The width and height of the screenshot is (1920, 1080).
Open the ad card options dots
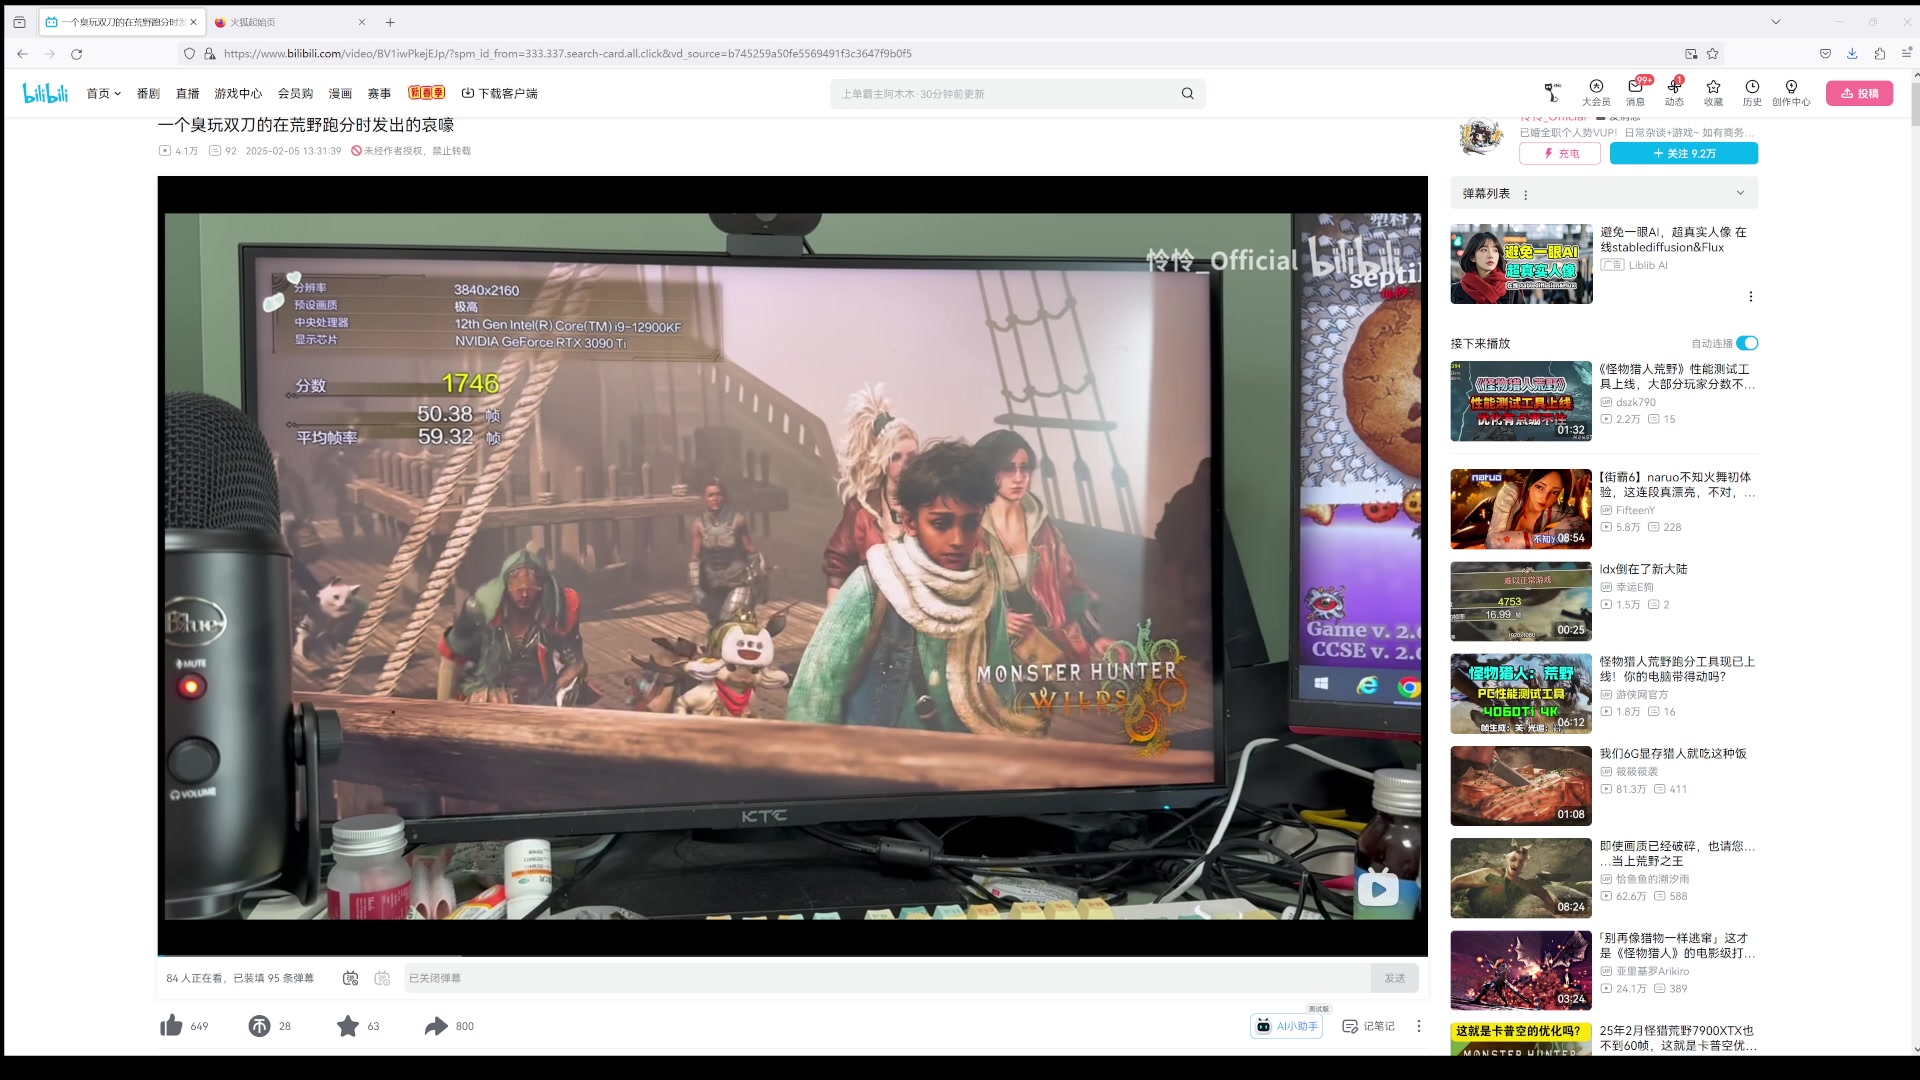(x=1750, y=297)
